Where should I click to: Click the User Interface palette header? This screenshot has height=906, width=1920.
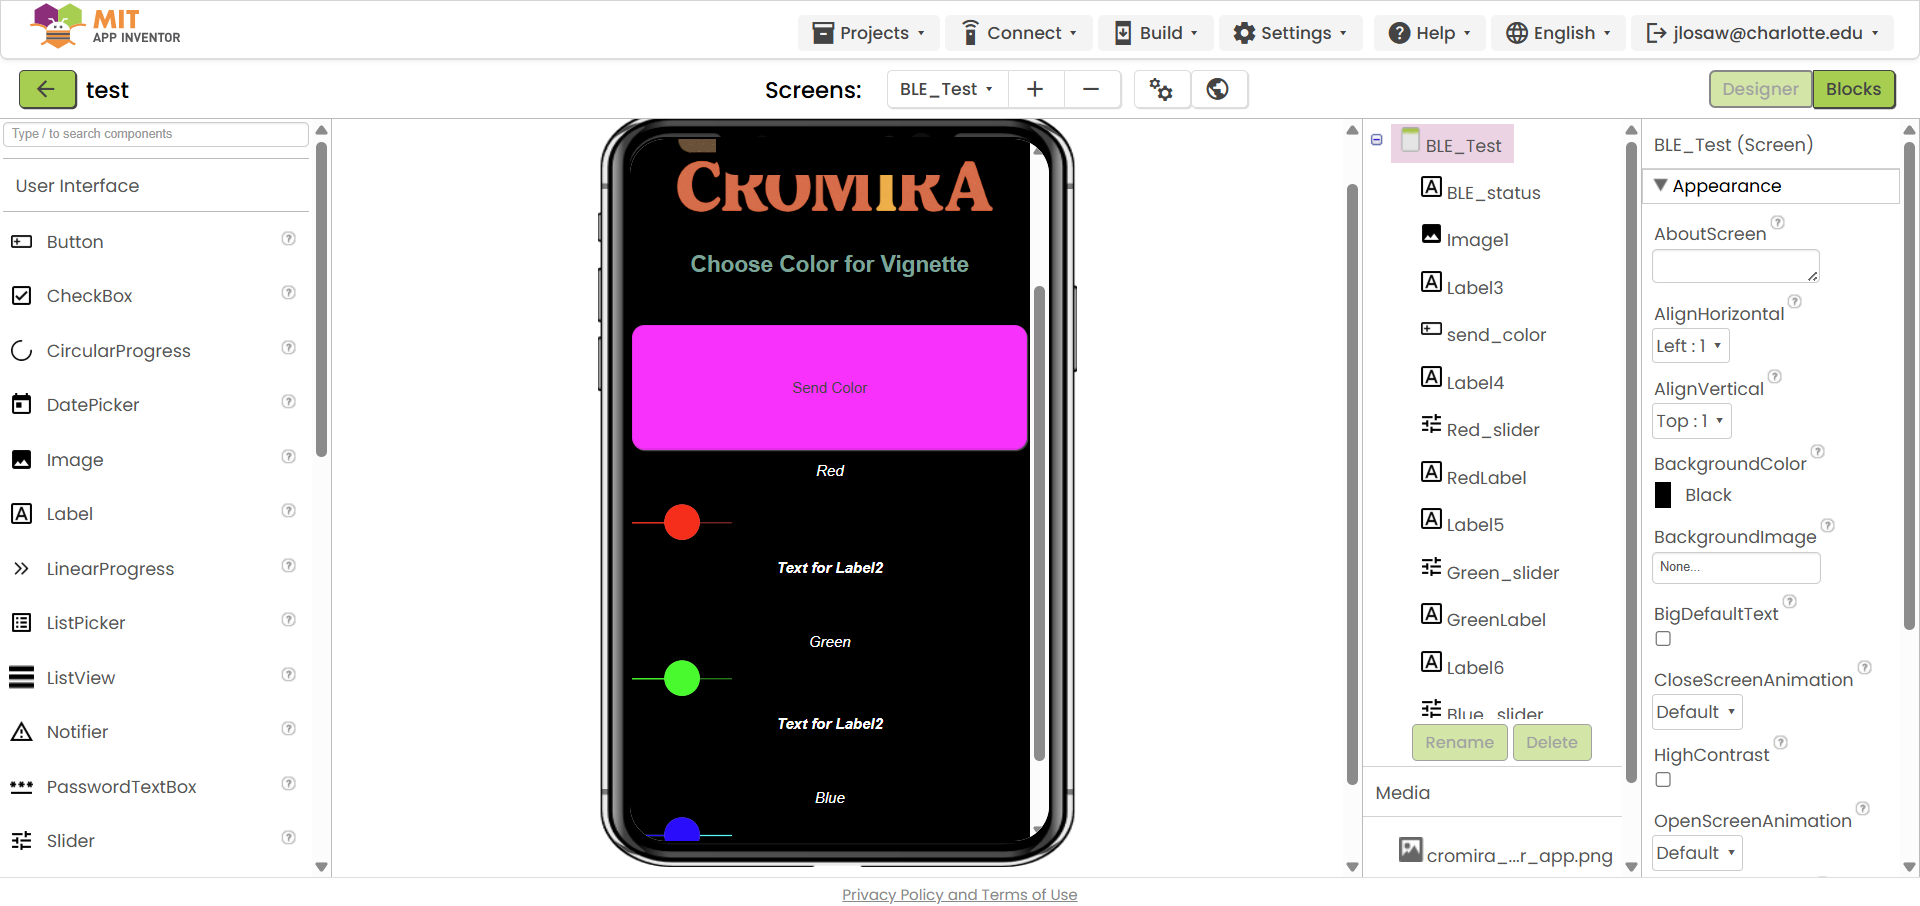click(x=156, y=186)
